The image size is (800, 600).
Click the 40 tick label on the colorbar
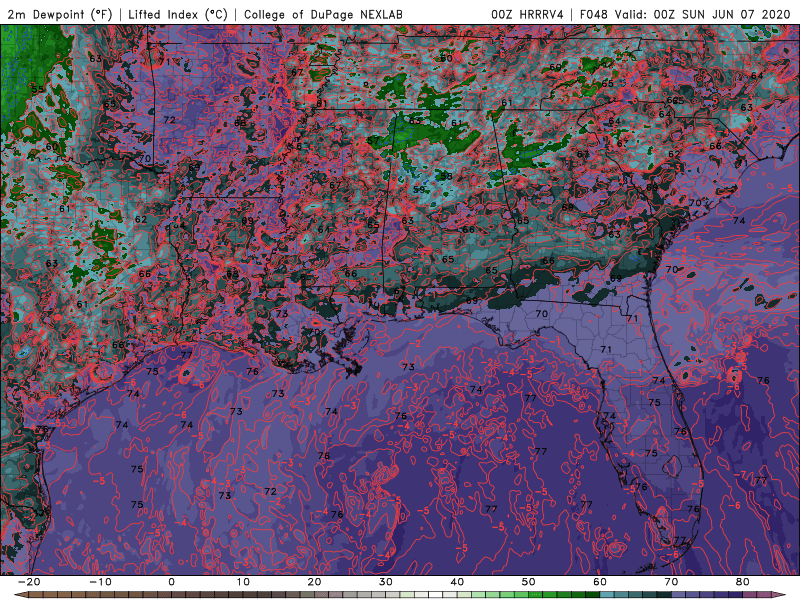pos(457,582)
